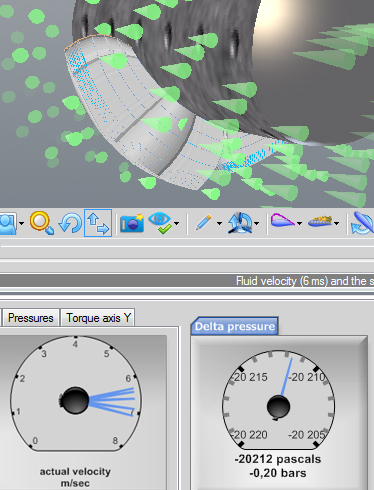374x490 pixels.
Task: Expand the ship hull dropdown arrow
Action: tap(336, 223)
